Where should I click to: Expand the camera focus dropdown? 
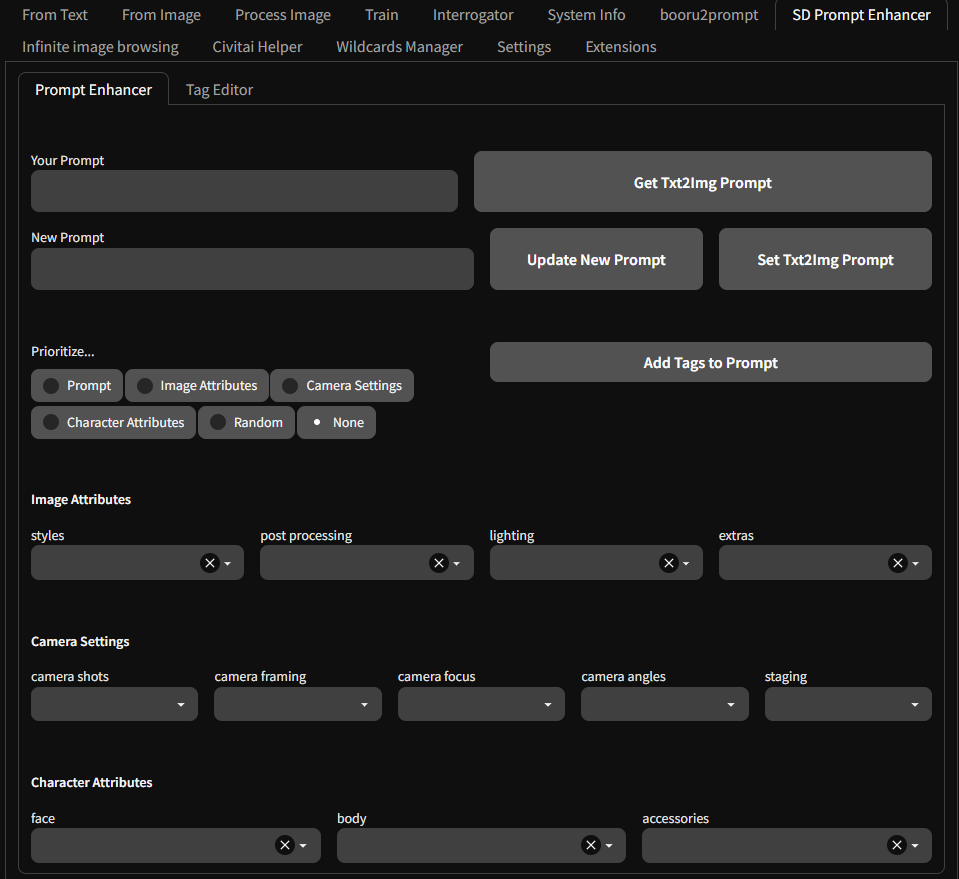481,704
